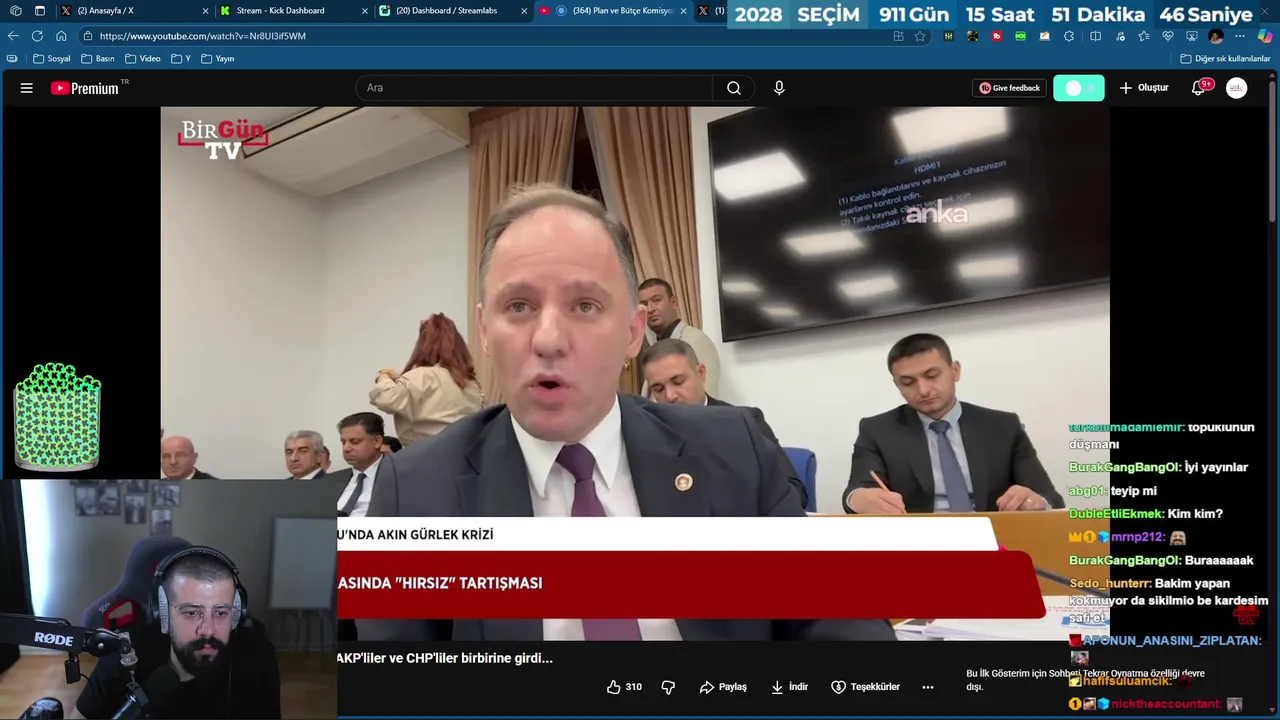Expand the Basın bookmarks folder
The image size is (1280, 720).
click(x=97, y=59)
